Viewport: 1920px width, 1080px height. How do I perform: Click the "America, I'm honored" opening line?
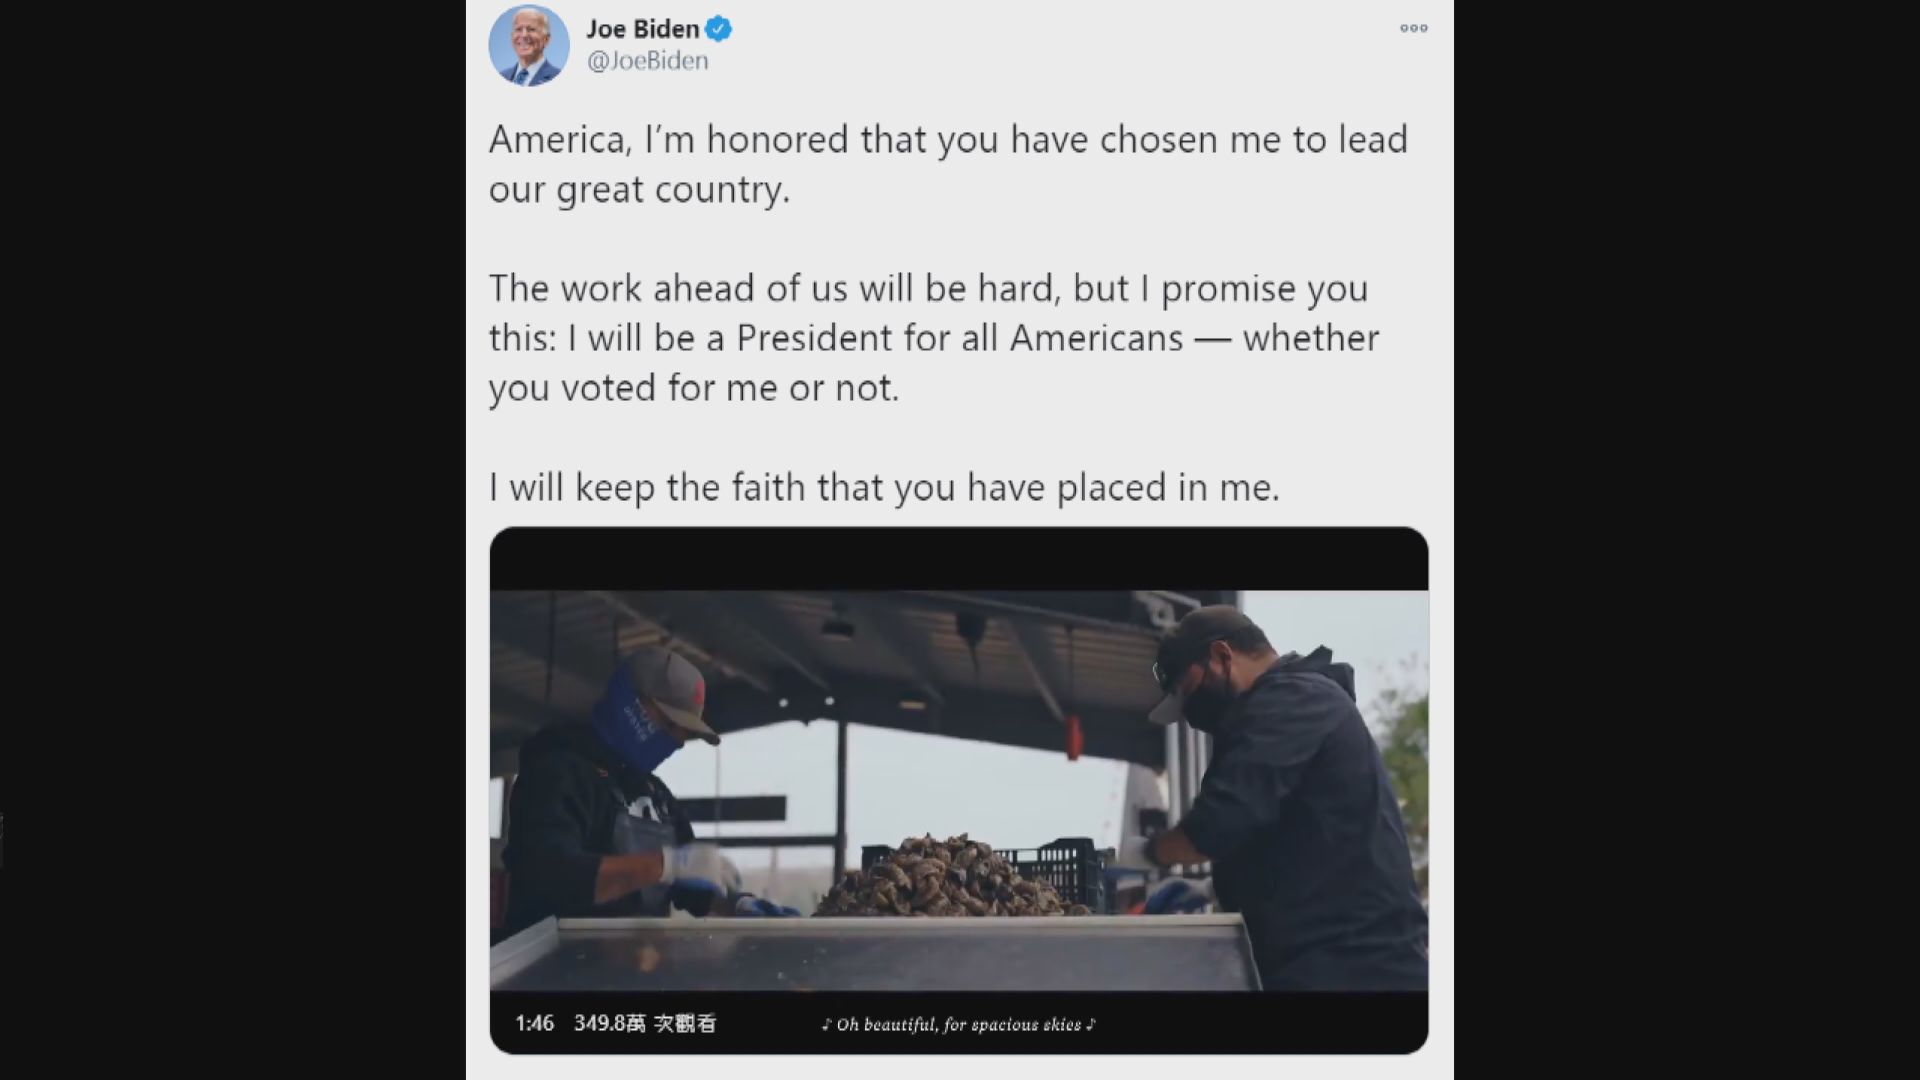tap(947, 139)
